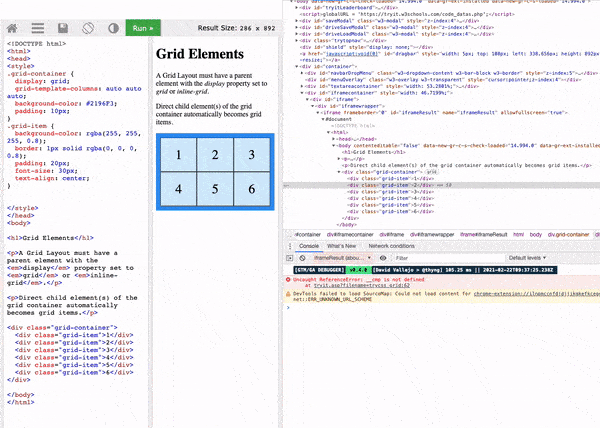Click the iframe#iframeResult breadcrumb
The height and width of the screenshot is (428, 600).
coord(483,234)
